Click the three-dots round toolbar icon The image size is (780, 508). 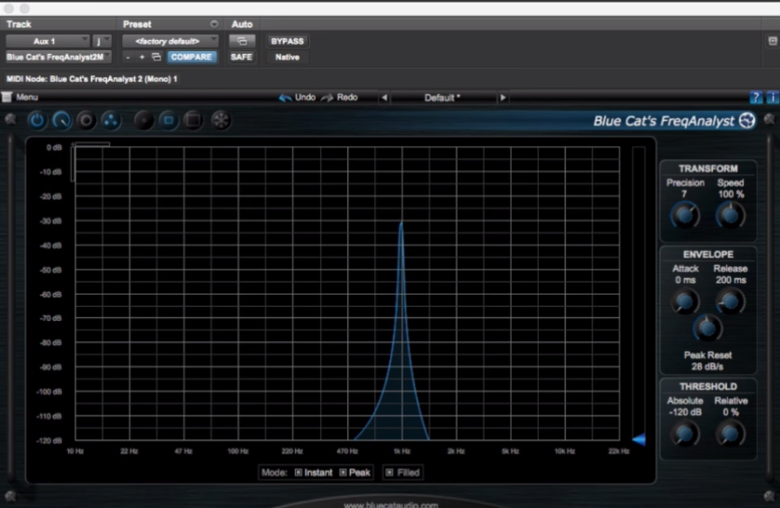110,120
